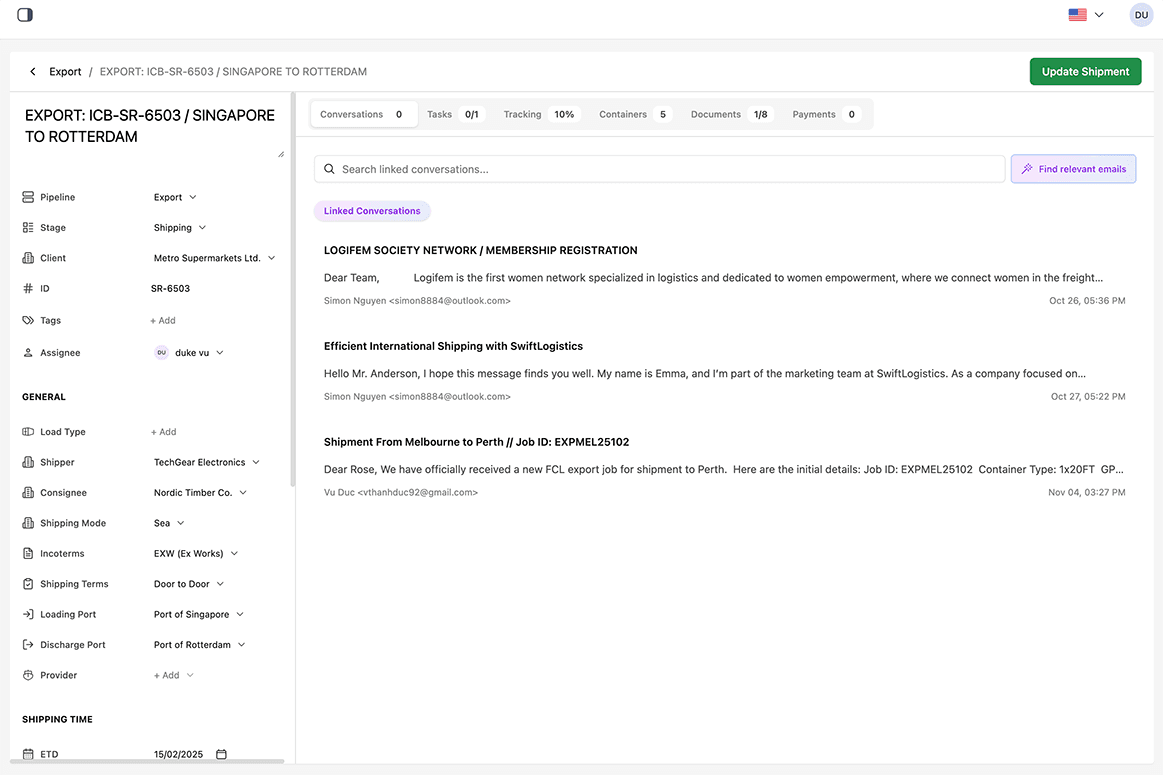Image resolution: width=1163 pixels, height=775 pixels.
Task: Open the Stage Shipping dropdown
Action: (179, 228)
